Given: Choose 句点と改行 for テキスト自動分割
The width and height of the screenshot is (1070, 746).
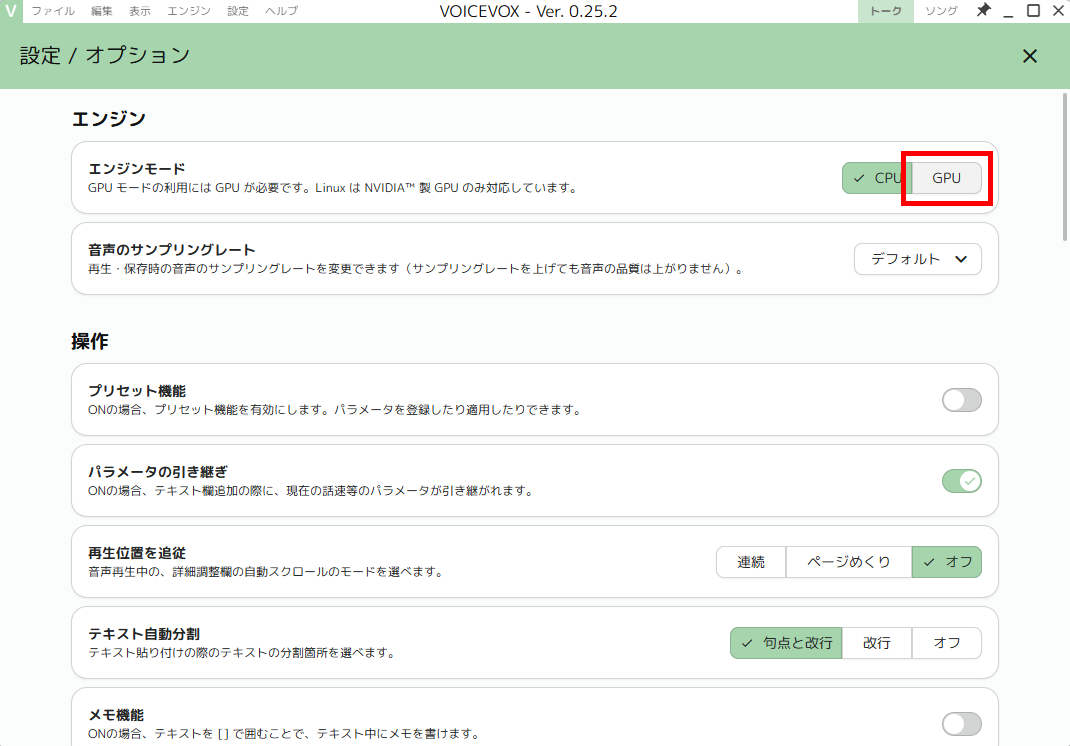Looking at the screenshot, I should [786, 643].
